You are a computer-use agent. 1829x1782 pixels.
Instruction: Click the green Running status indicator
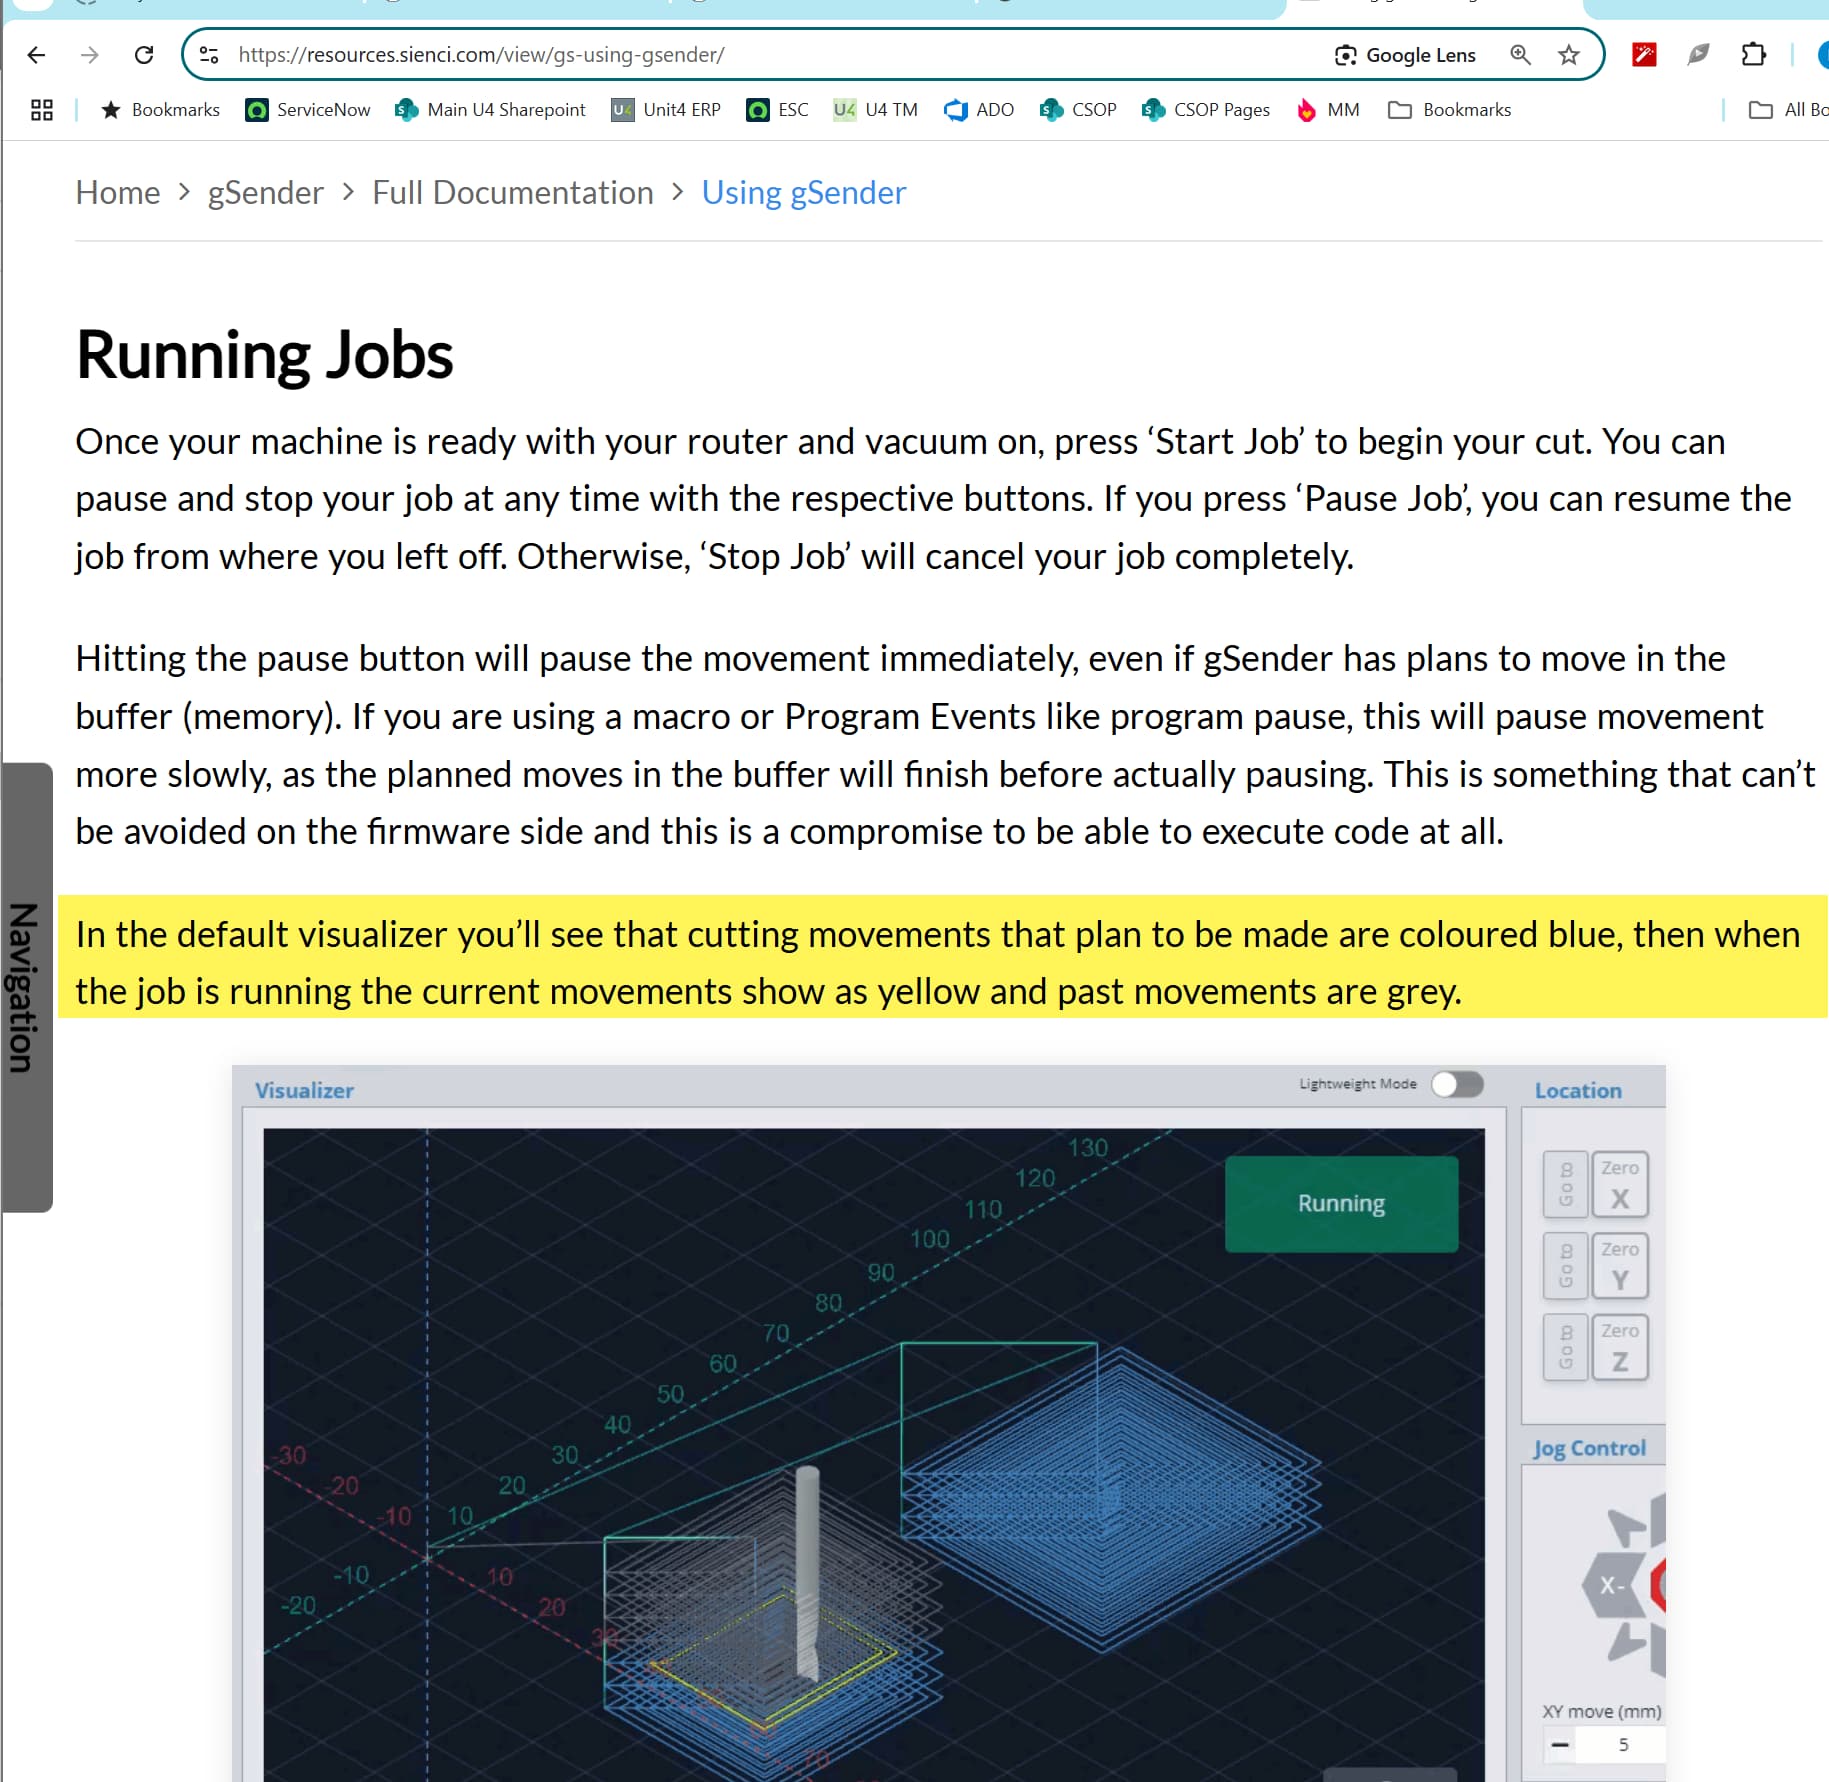pos(1341,1203)
